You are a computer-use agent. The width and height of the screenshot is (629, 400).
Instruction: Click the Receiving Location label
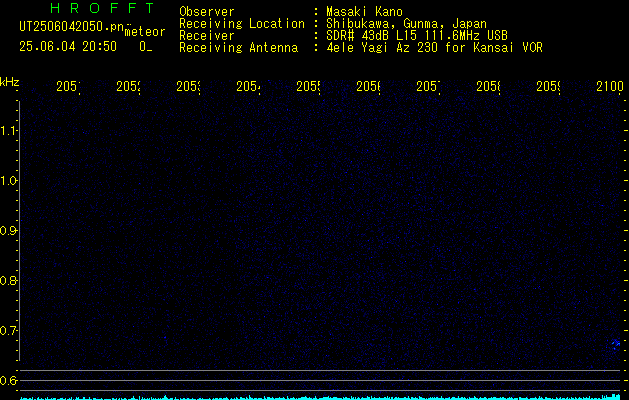242,24
